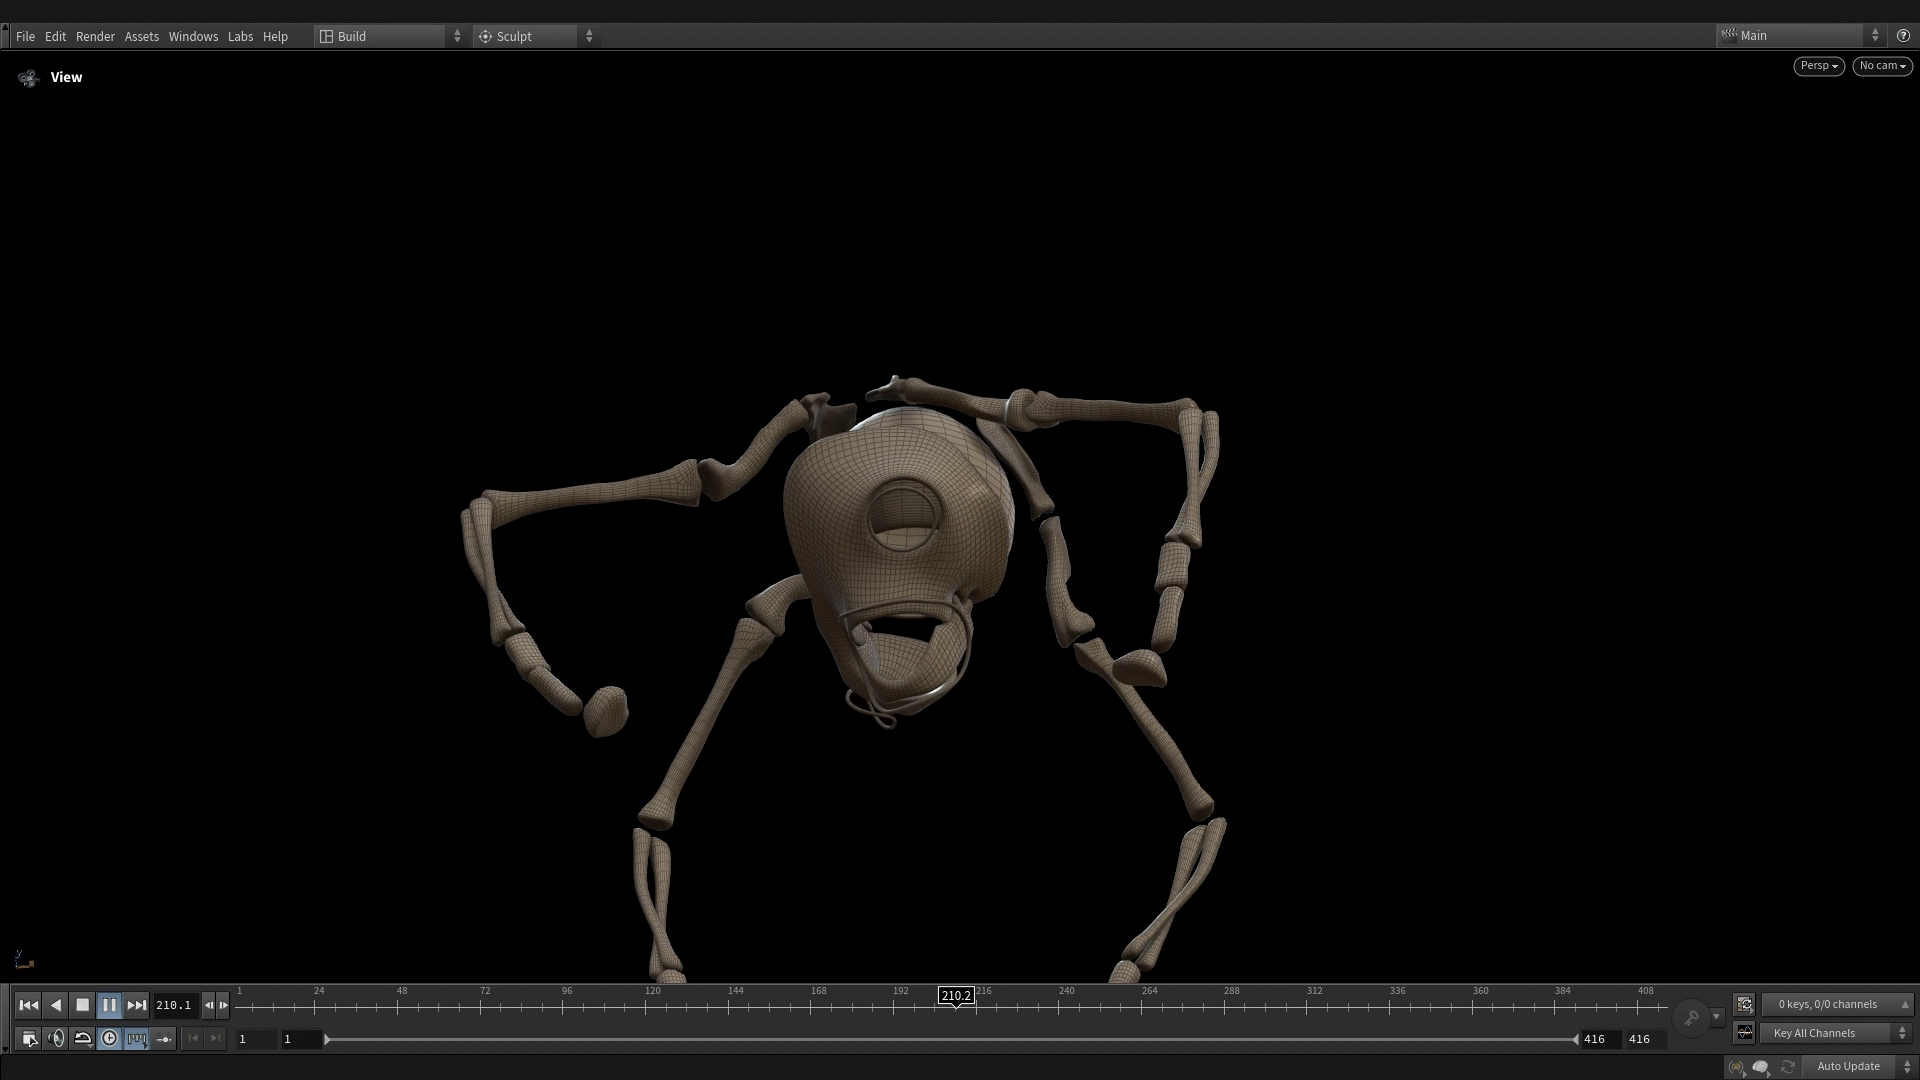Screen dimensions: 1920x1080
Task: Open the Persp viewport dropdown
Action: click(x=1818, y=66)
